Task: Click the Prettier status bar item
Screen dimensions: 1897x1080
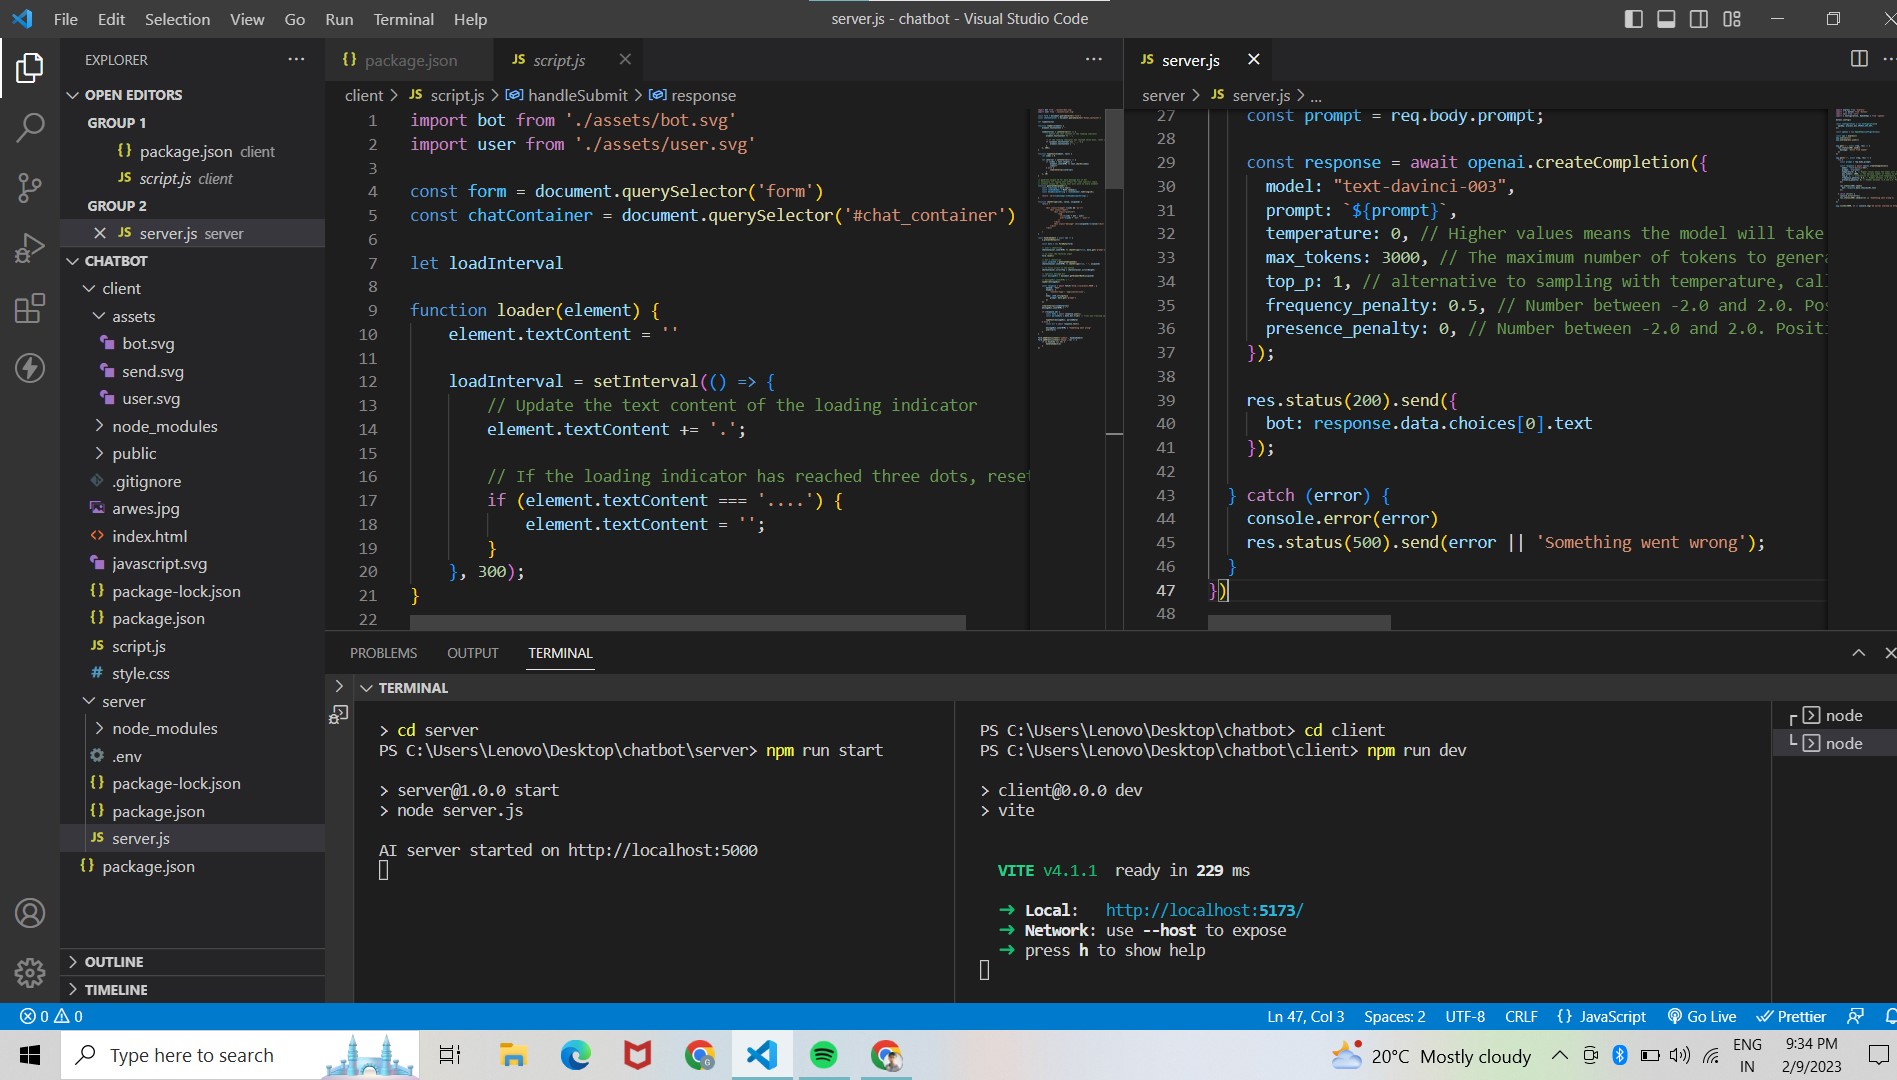Action: [1791, 1016]
